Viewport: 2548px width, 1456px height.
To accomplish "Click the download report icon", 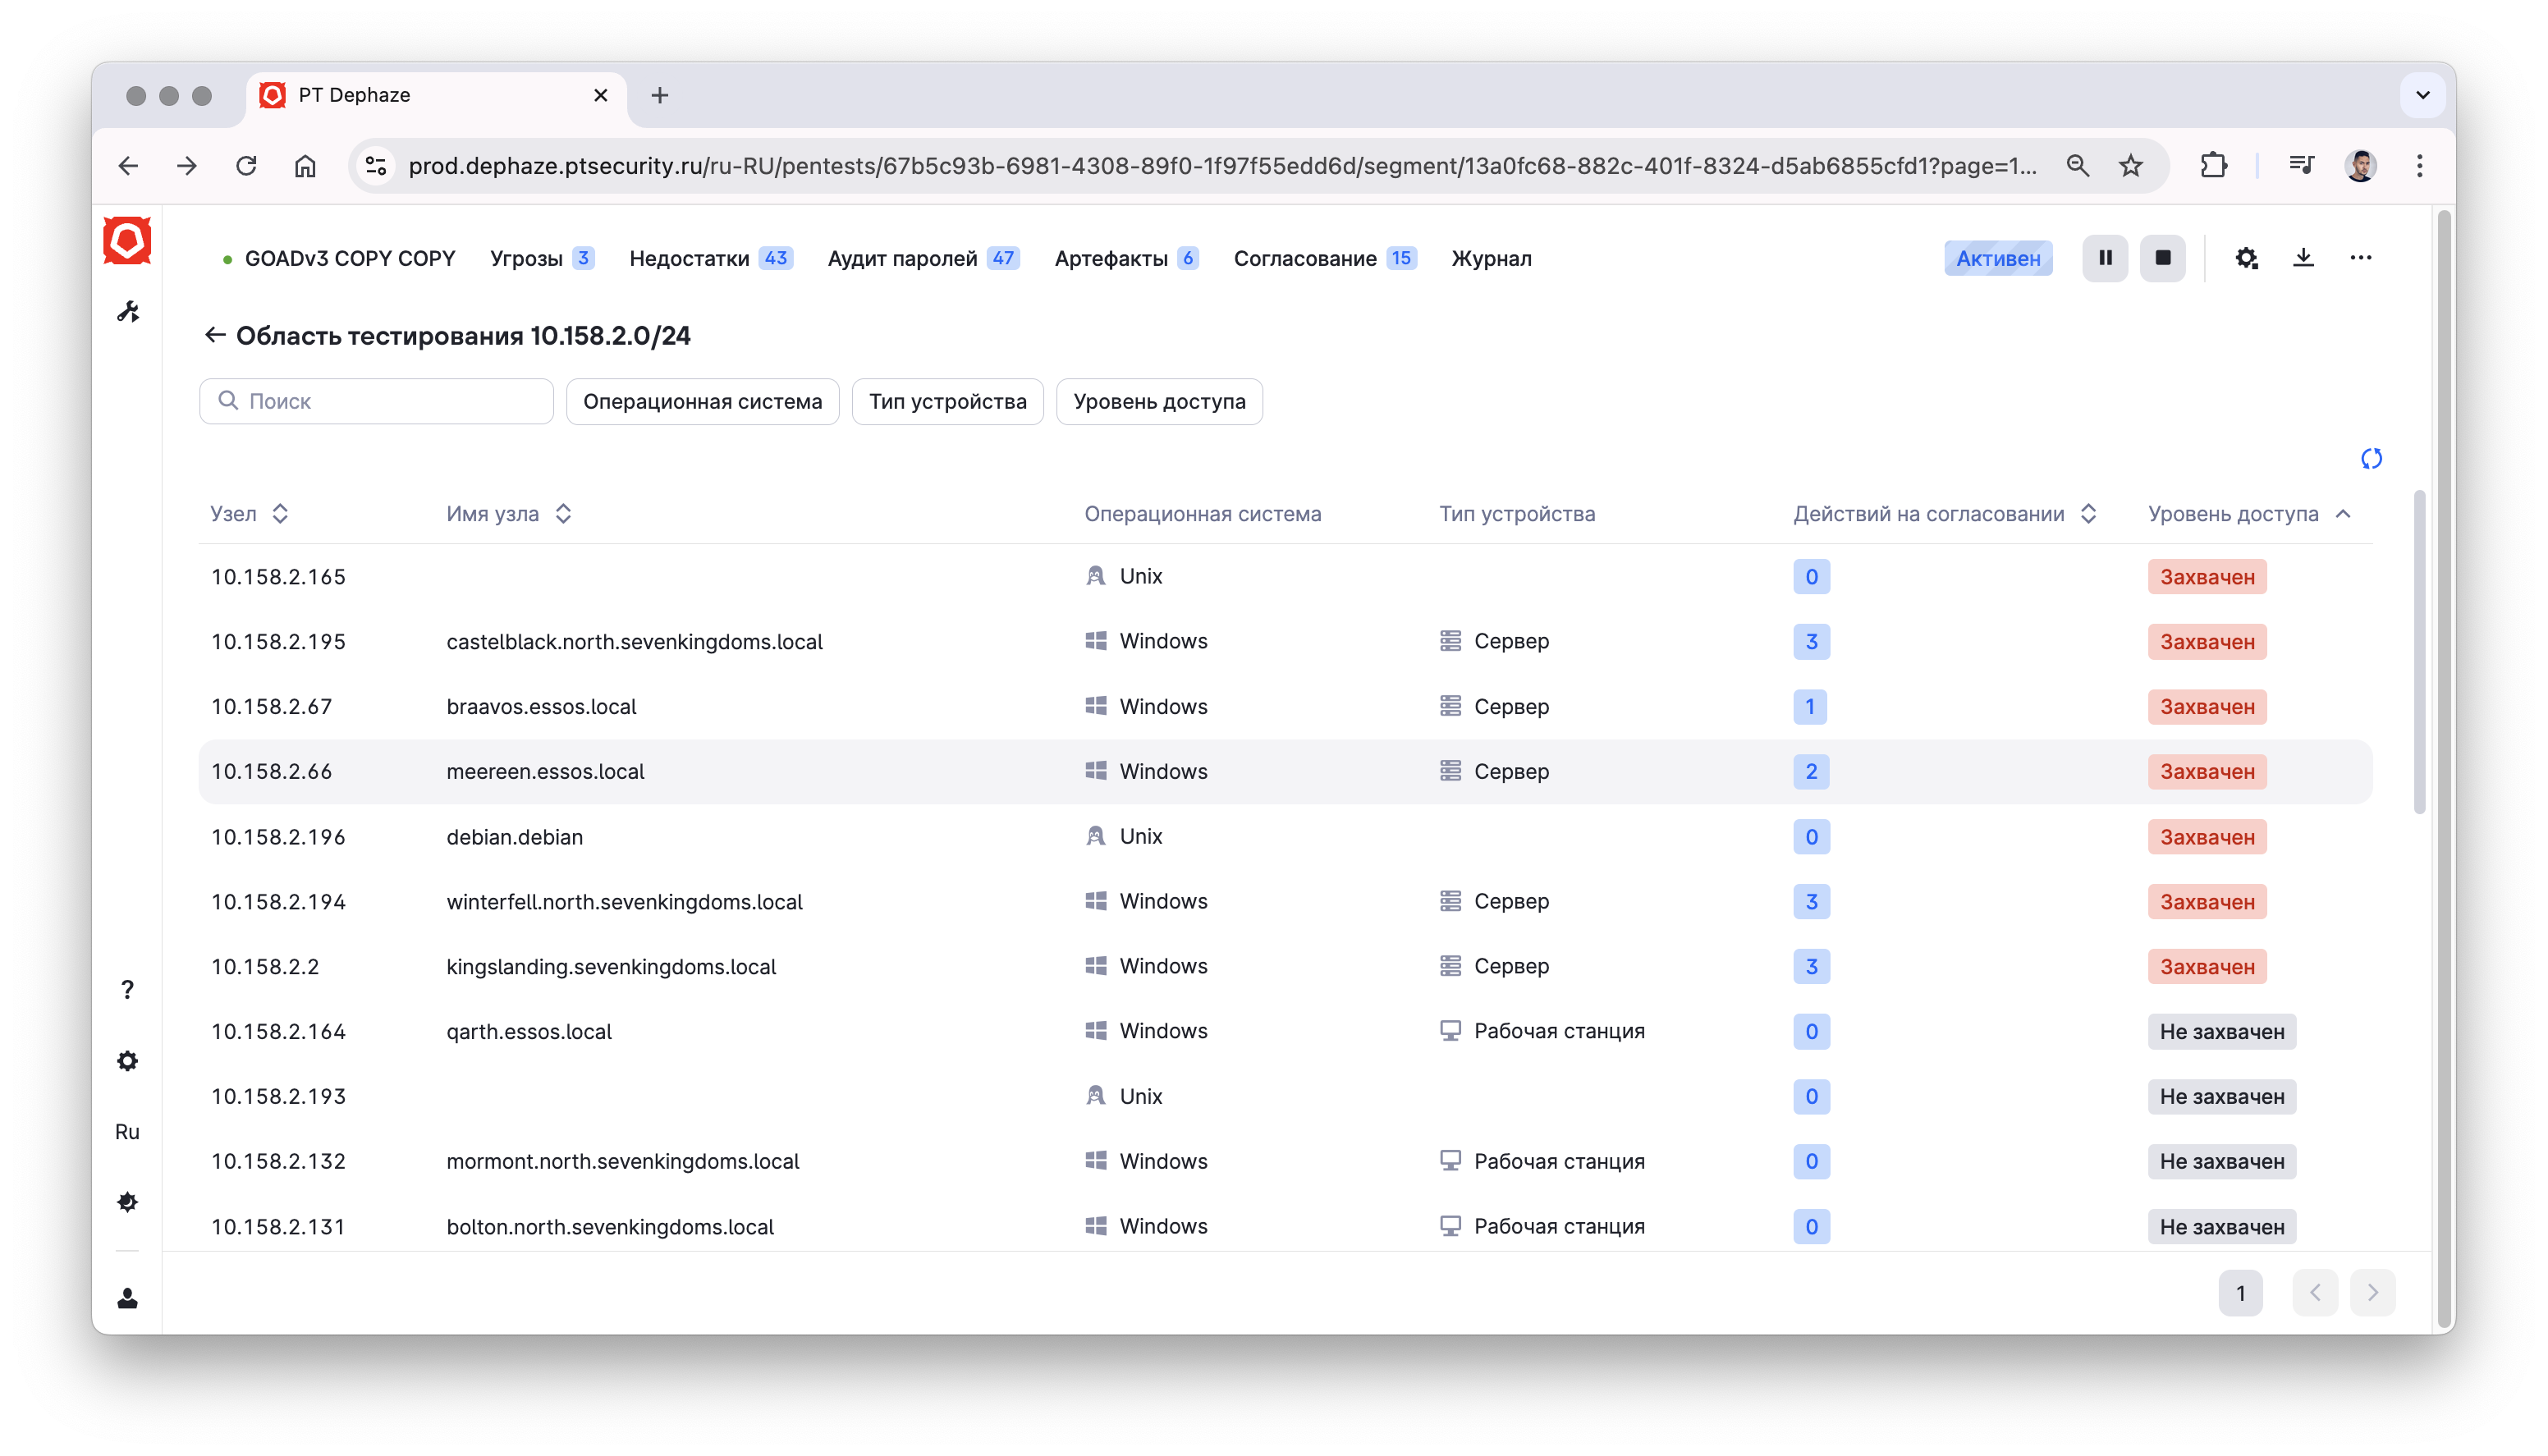I will click(2303, 258).
